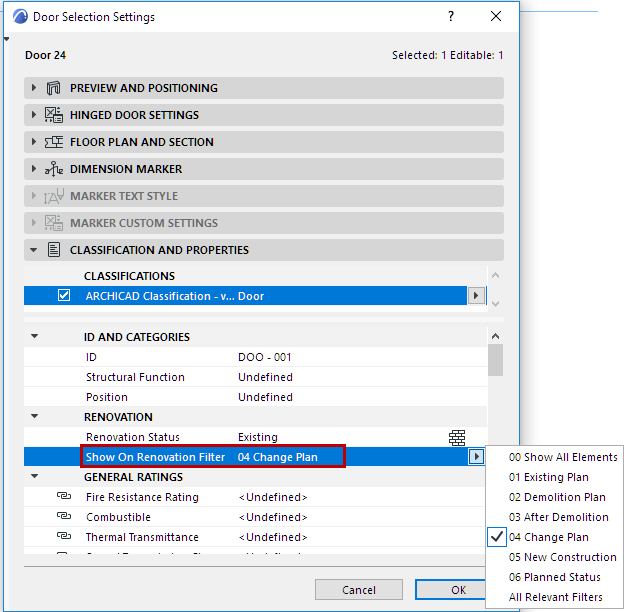Choose 00 Show All Elements filter
The height and width of the screenshot is (612, 627).
(x=563, y=457)
